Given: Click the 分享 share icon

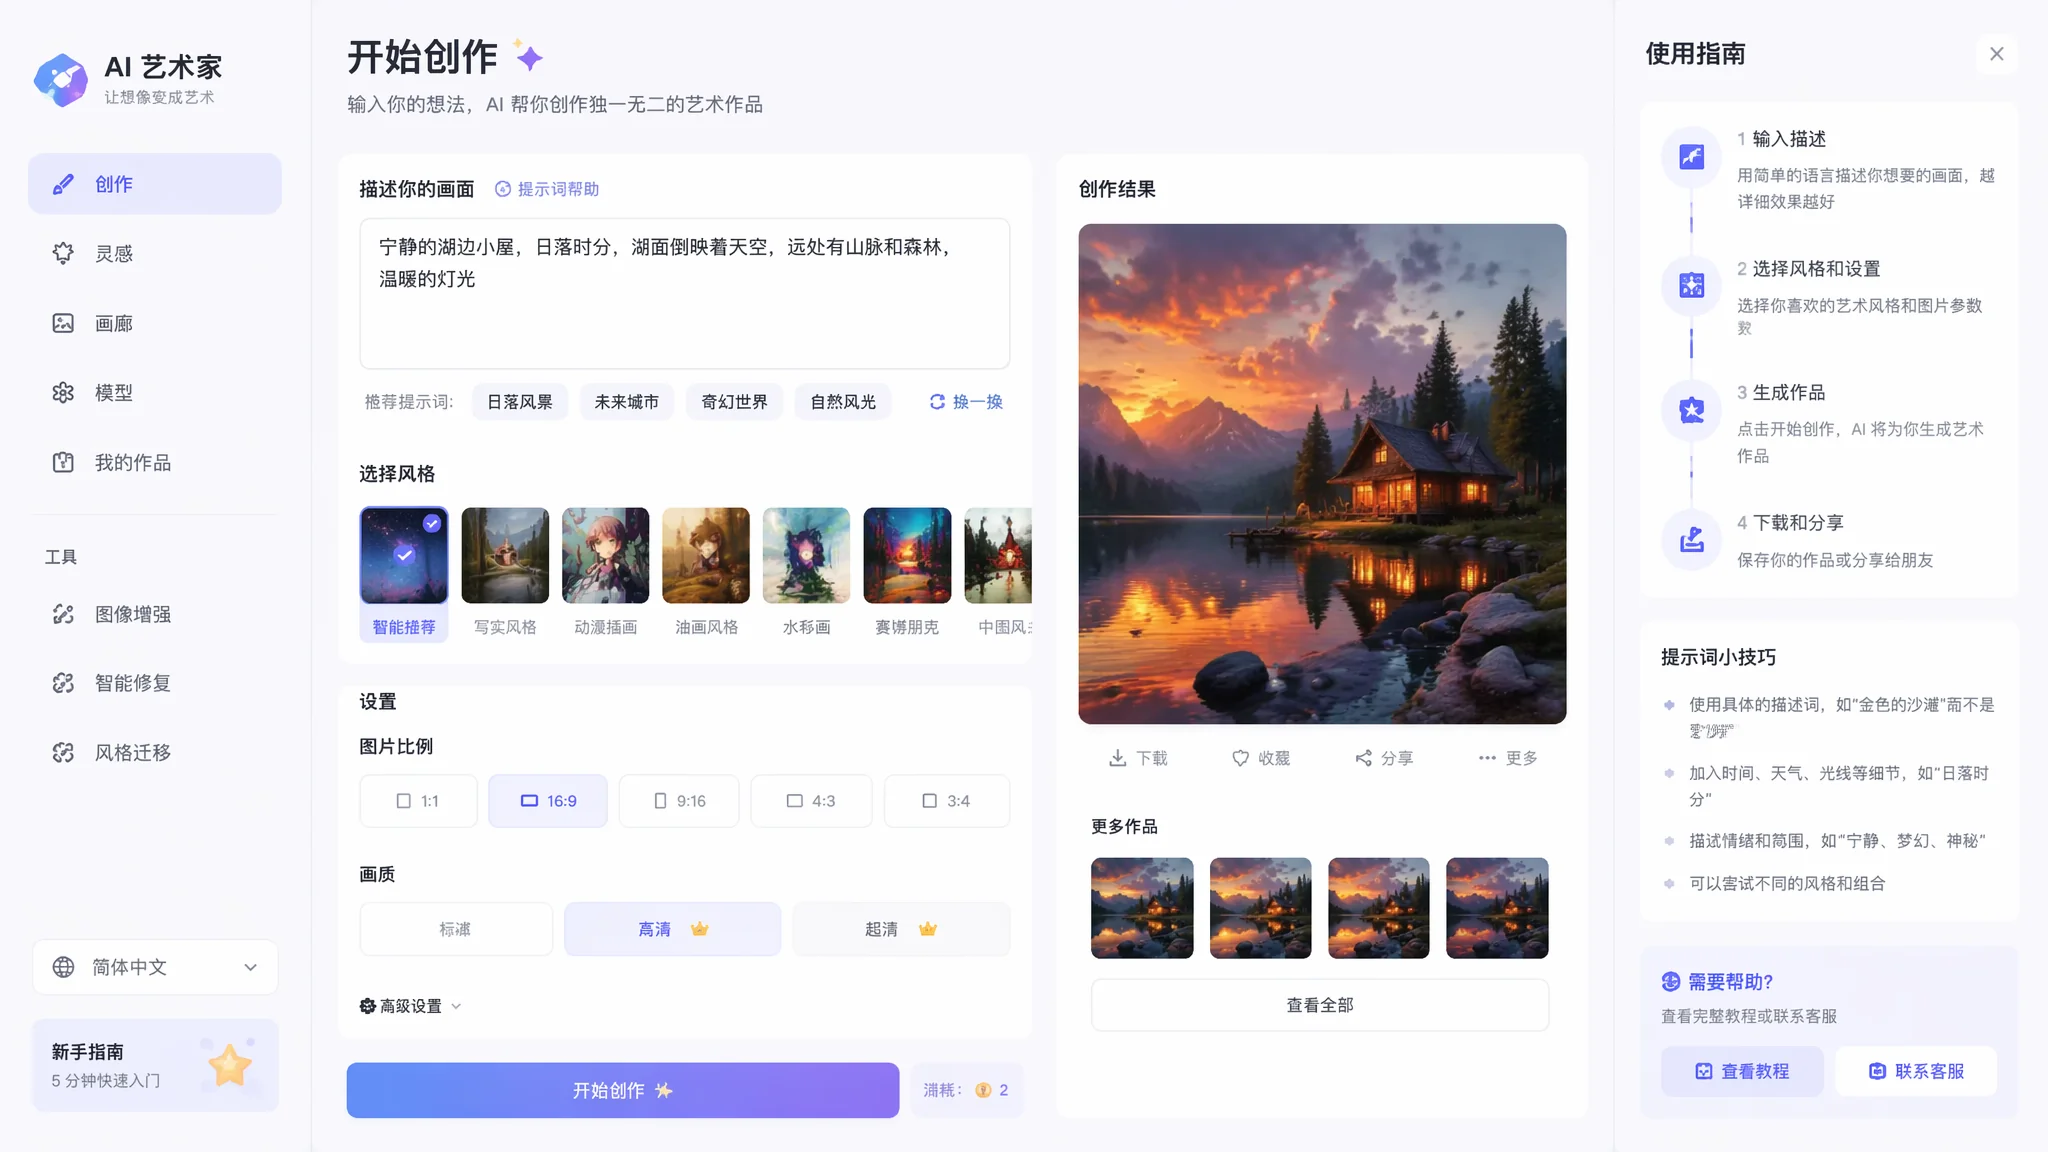Looking at the screenshot, I should [1363, 758].
